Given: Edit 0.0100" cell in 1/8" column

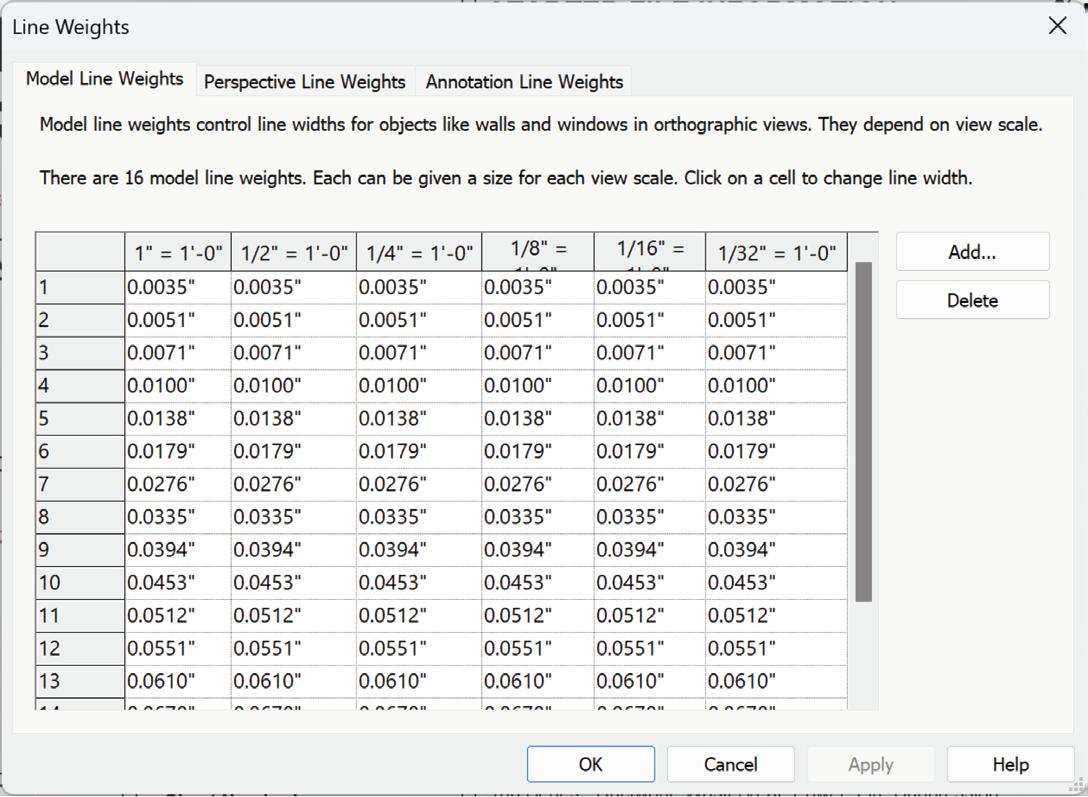Looking at the screenshot, I should point(538,386).
